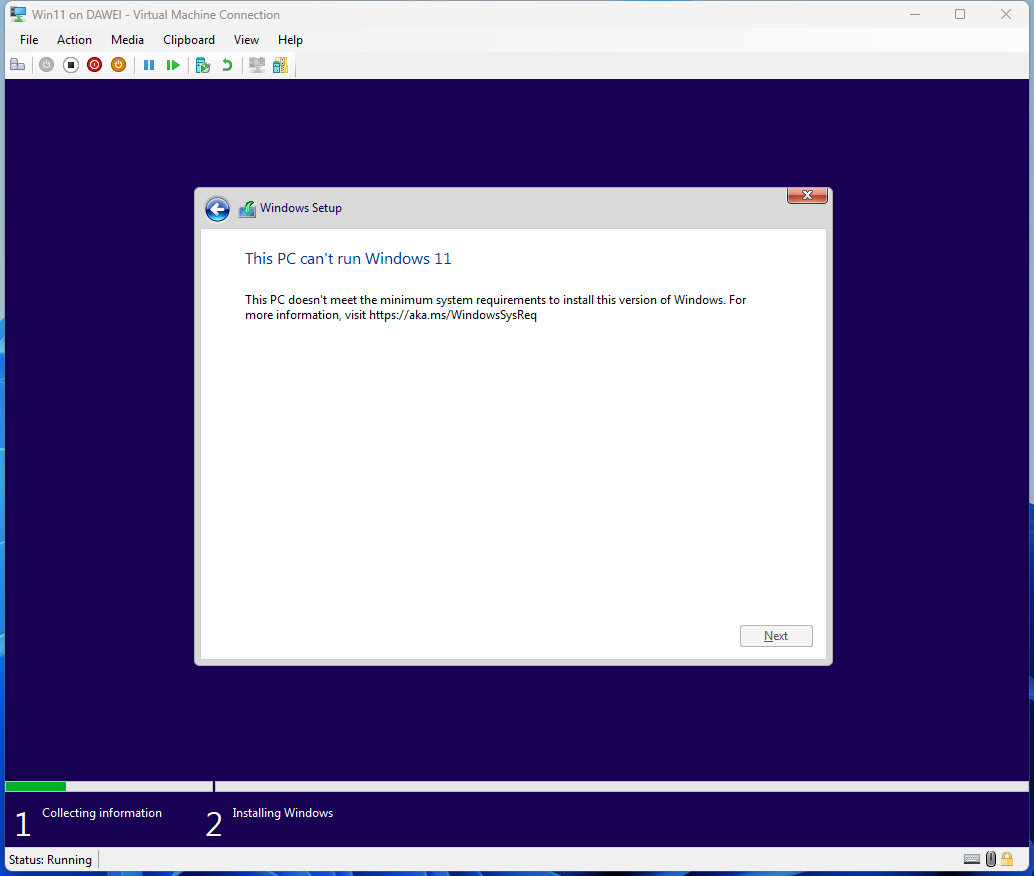
Task: Open the Media menu
Action: tap(127, 40)
